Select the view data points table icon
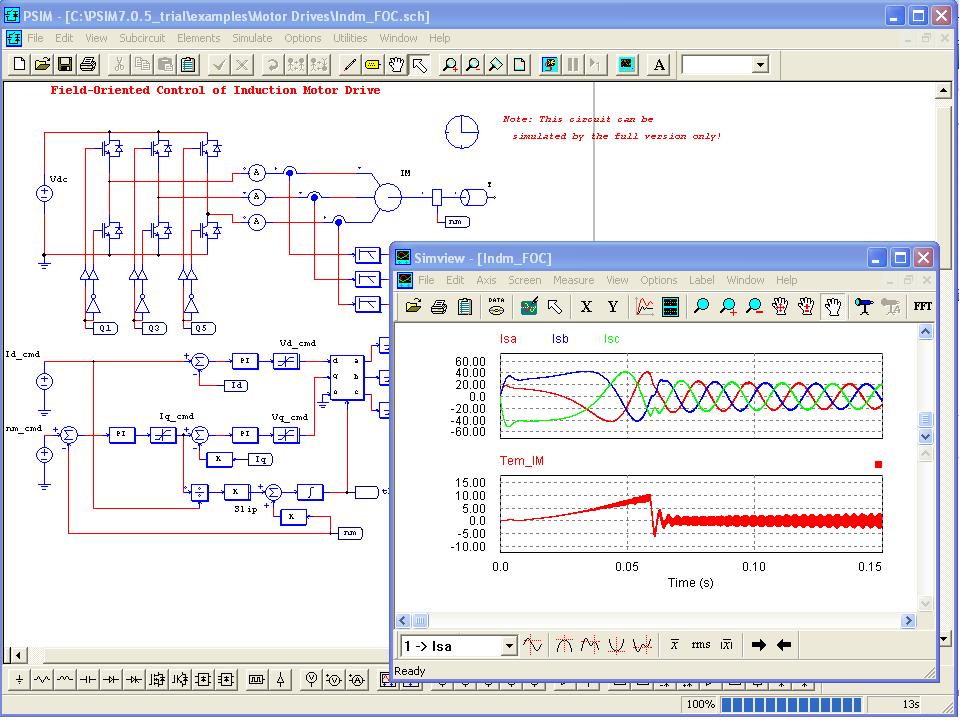 [670, 307]
